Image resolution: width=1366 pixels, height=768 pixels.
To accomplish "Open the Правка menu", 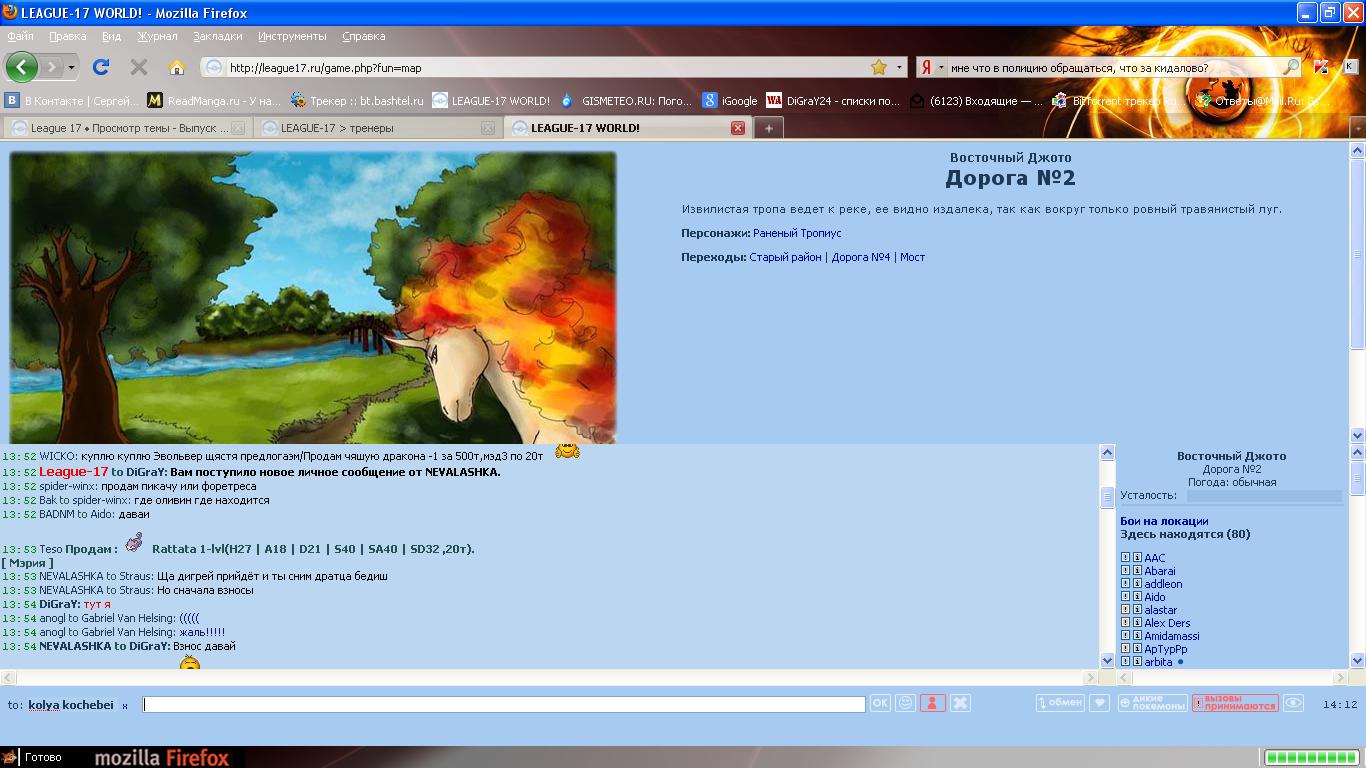I will click(67, 36).
